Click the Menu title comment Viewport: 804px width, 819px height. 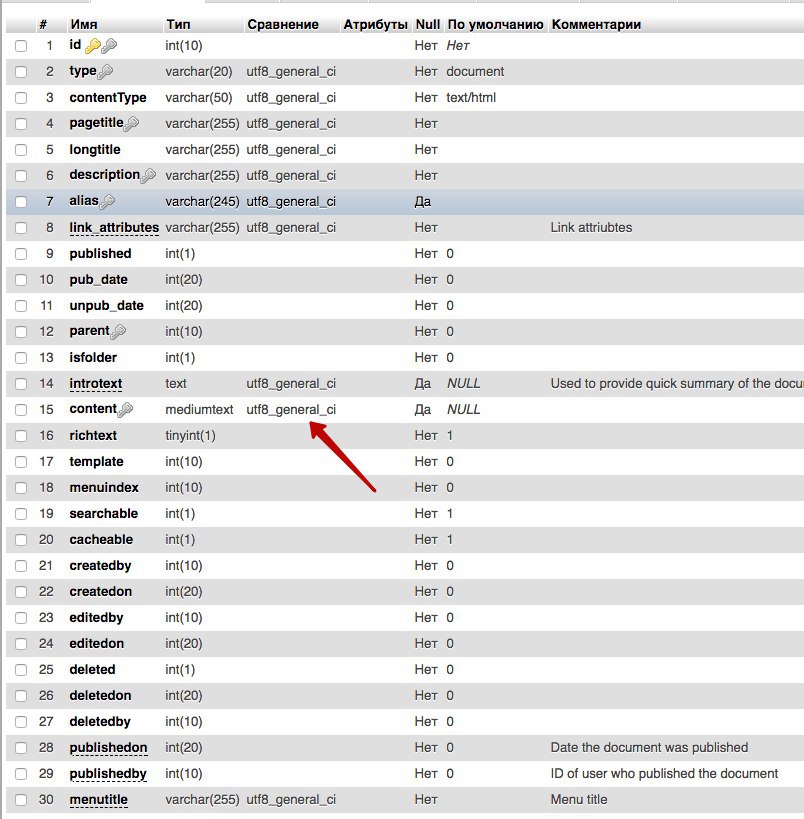[578, 800]
